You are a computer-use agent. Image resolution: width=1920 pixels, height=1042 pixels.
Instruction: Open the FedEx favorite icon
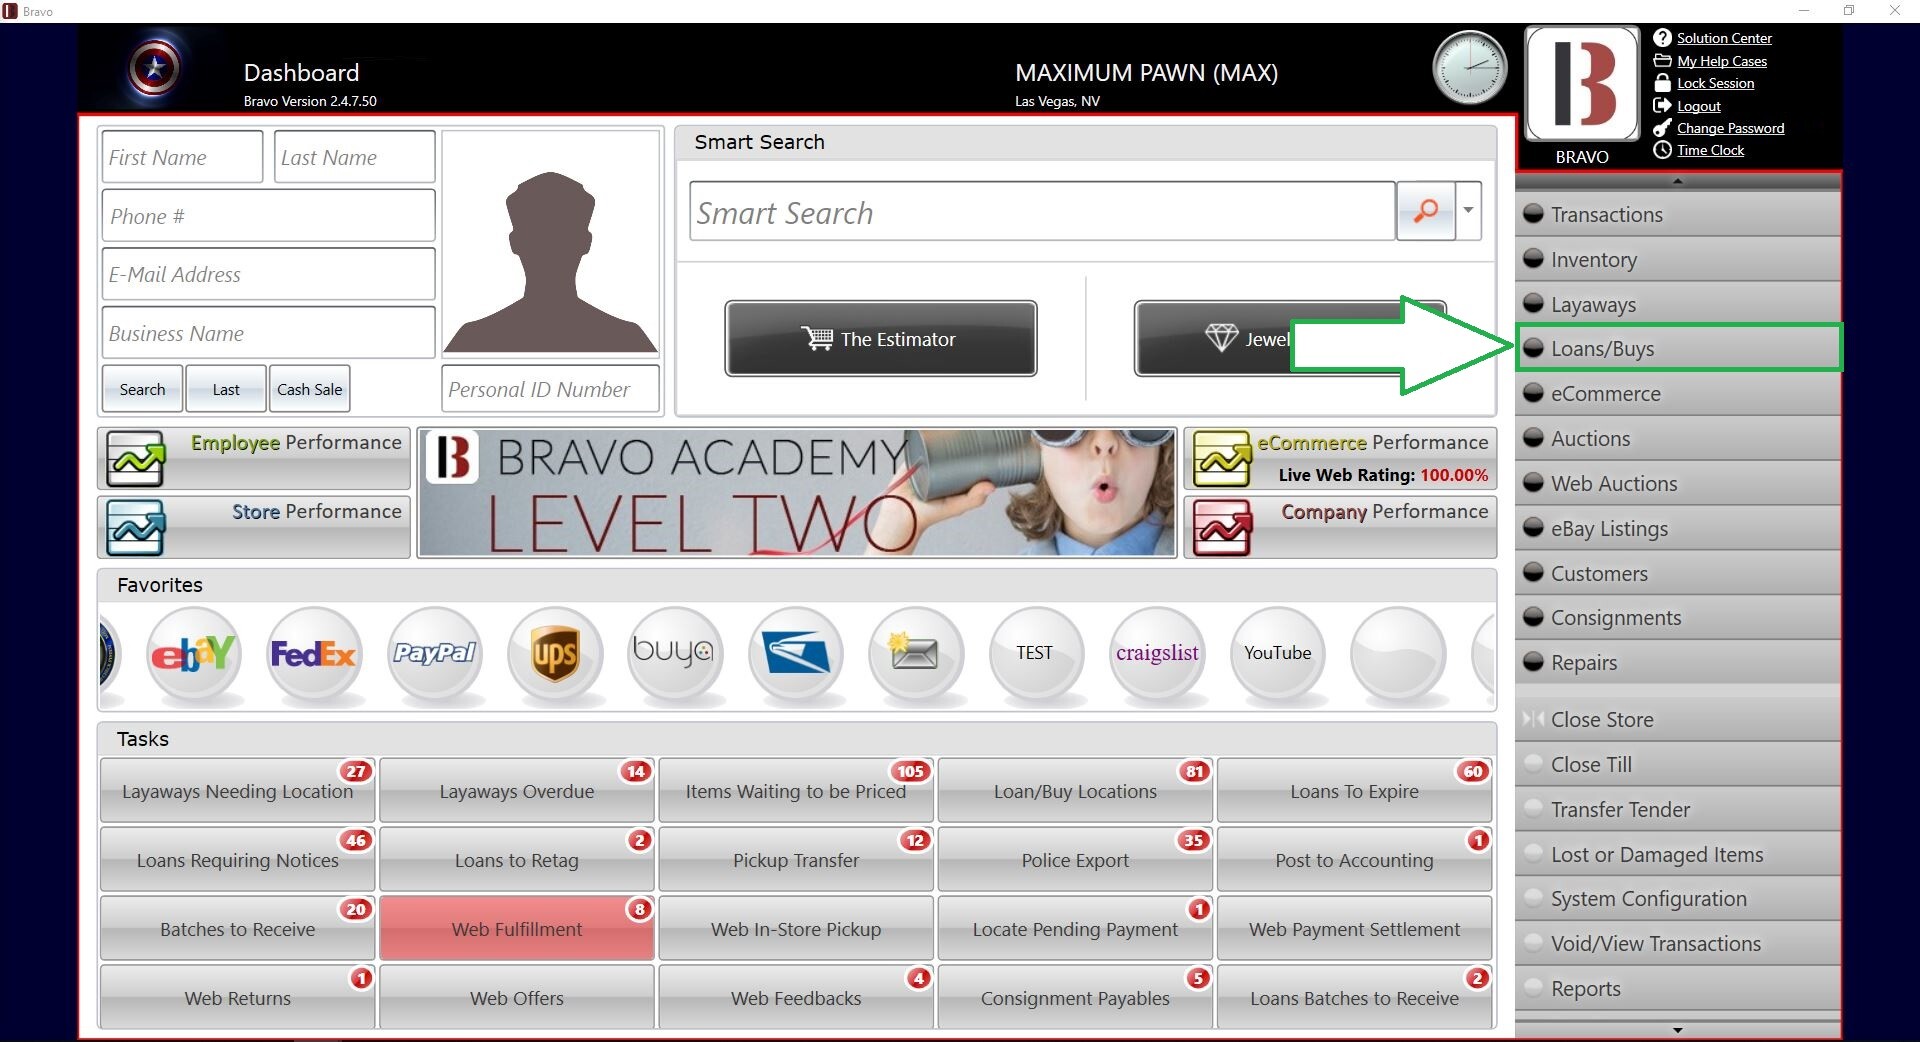click(313, 654)
